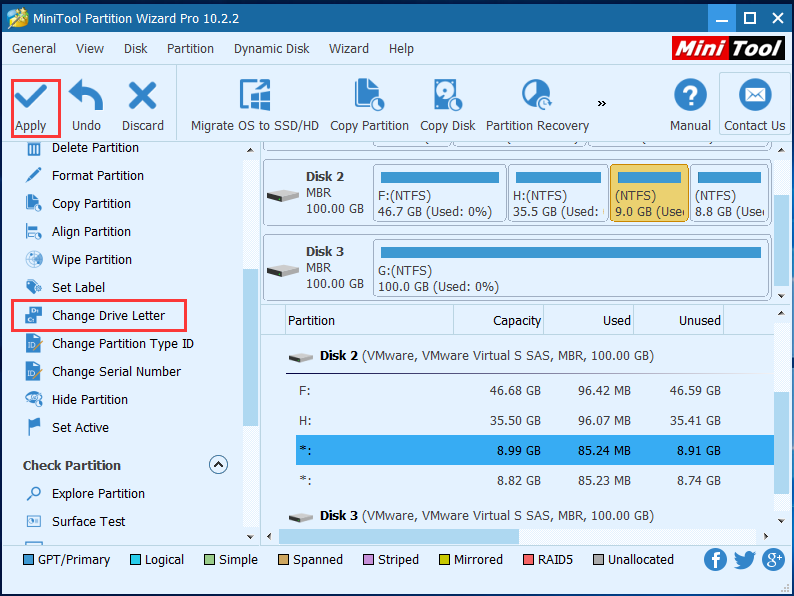Mark partition with Set Active
Image resolution: width=794 pixels, height=596 pixels.
80,427
